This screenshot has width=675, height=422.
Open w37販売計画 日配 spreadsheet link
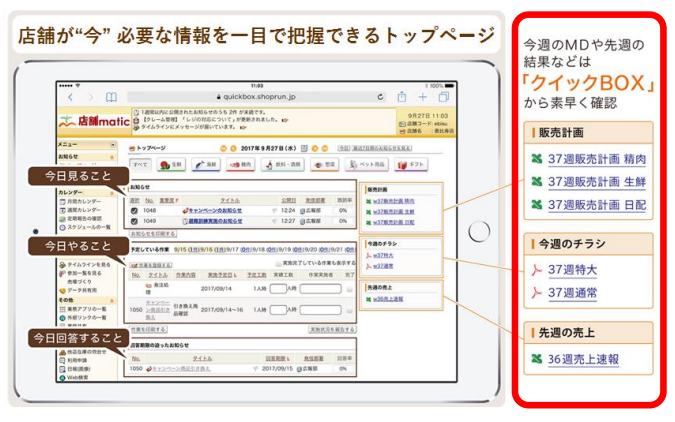coord(394,223)
